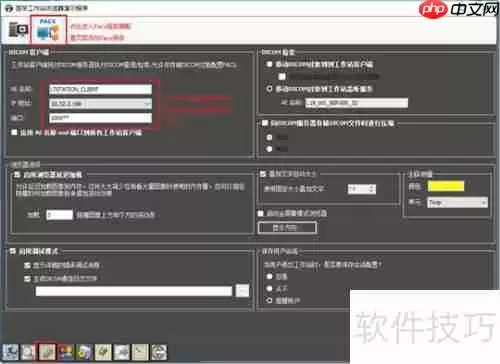The height and width of the screenshot is (364, 500).
Task: Select the beige pencil icon in bottom toolbar
Action: pos(140,352)
